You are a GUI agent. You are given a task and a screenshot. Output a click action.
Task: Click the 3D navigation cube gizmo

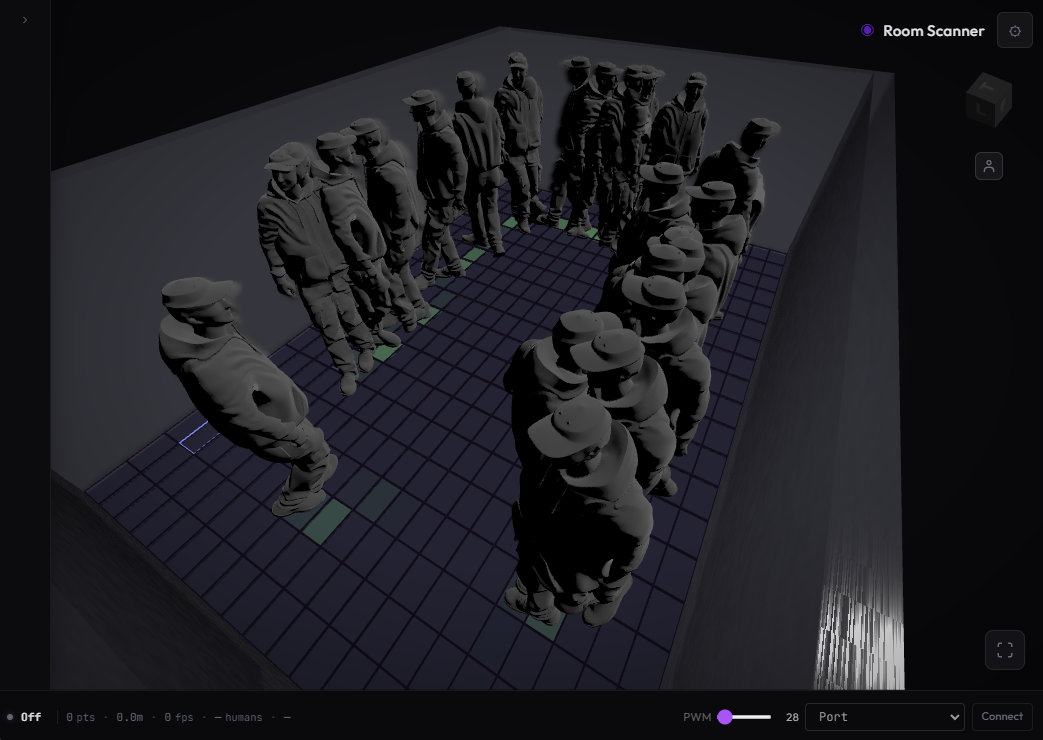pos(989,99)
